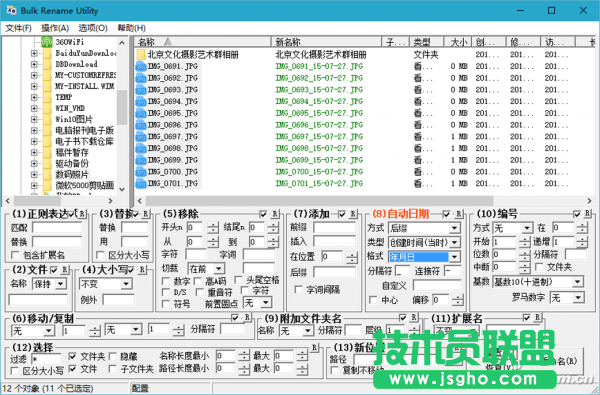The width and height of the screenshot is (600, 395).
Task: Click the 正则表达 匹配 input field
Action: tap(57, 228)
